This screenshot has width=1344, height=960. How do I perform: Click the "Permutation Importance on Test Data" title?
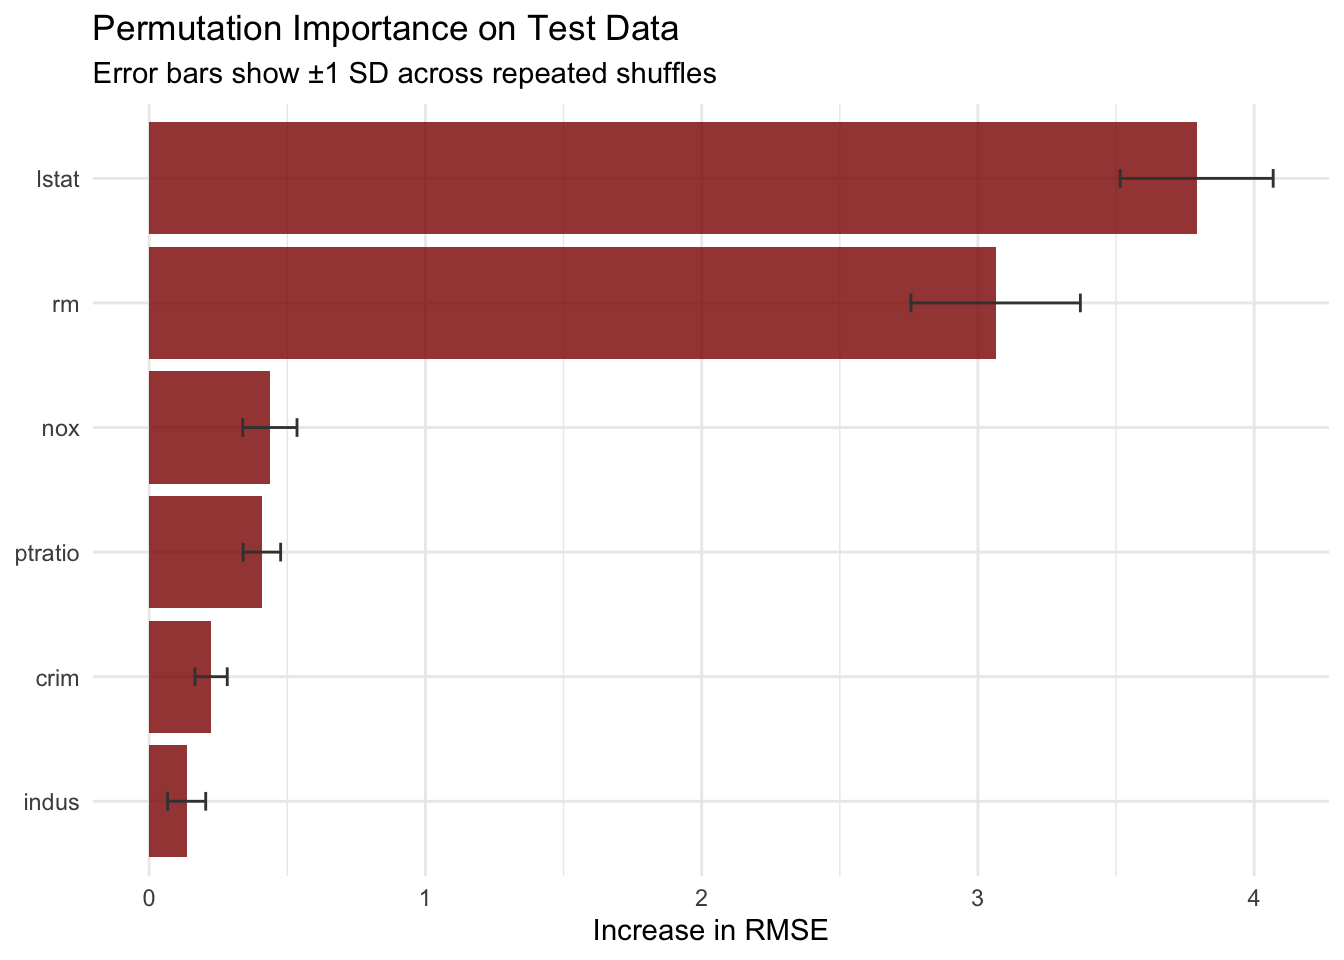pos(385,29)
